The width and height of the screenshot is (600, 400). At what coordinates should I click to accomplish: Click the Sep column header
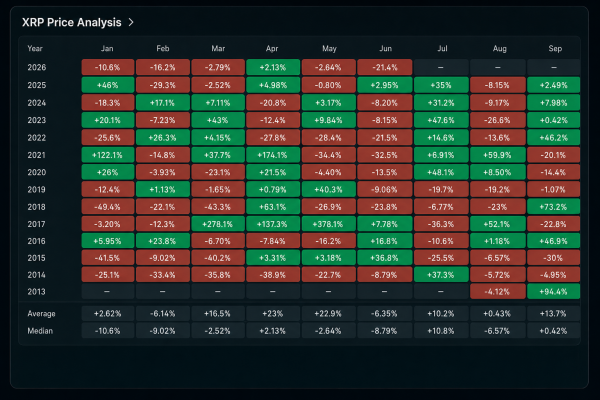coord(555,49)
